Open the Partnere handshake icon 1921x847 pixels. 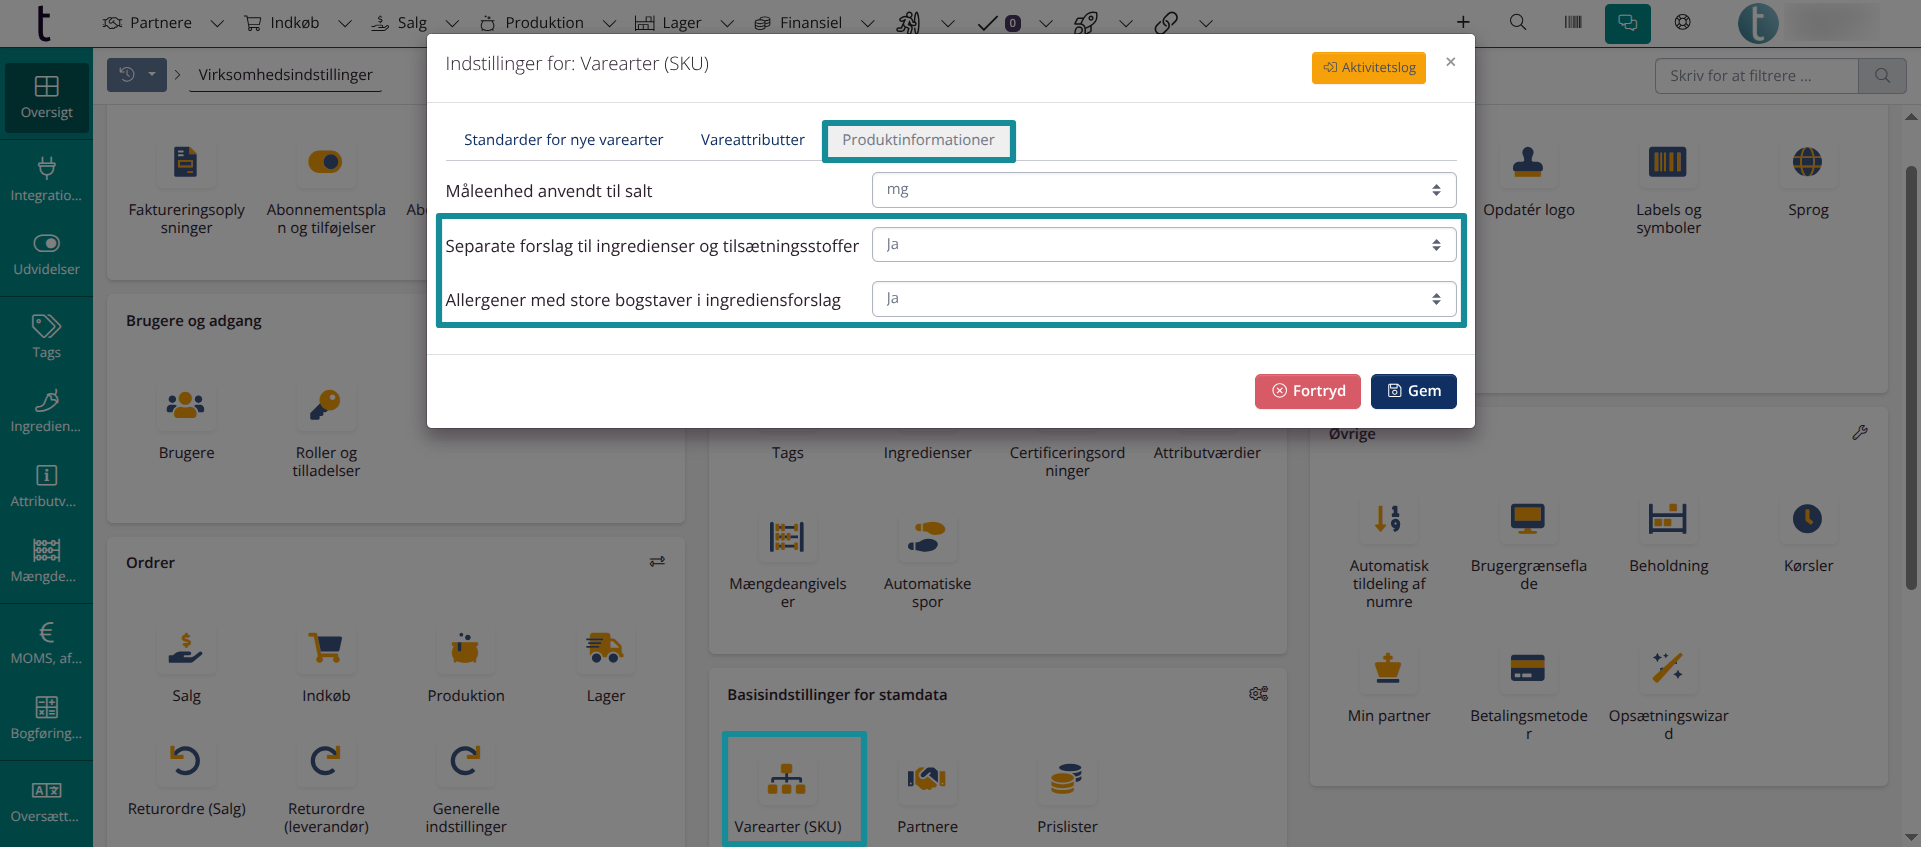[x=927, y=779]
